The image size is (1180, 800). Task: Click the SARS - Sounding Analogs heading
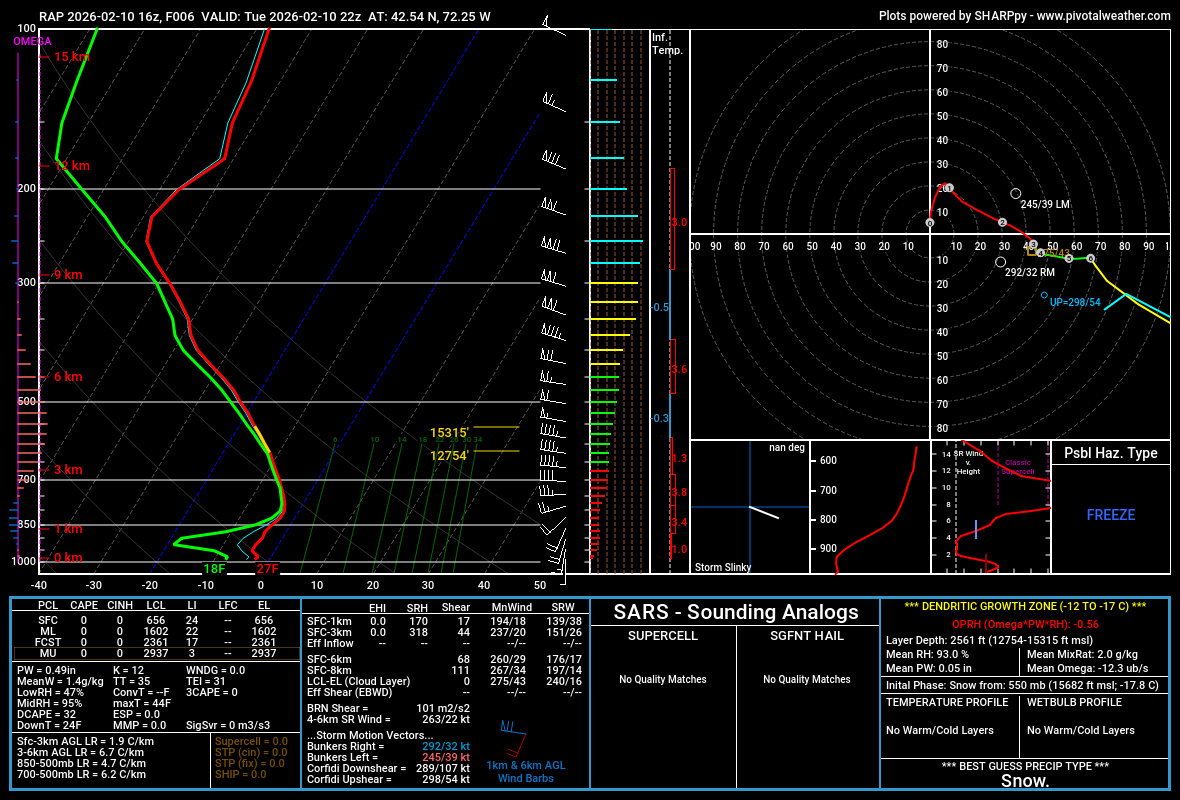(x=736, y=612)
